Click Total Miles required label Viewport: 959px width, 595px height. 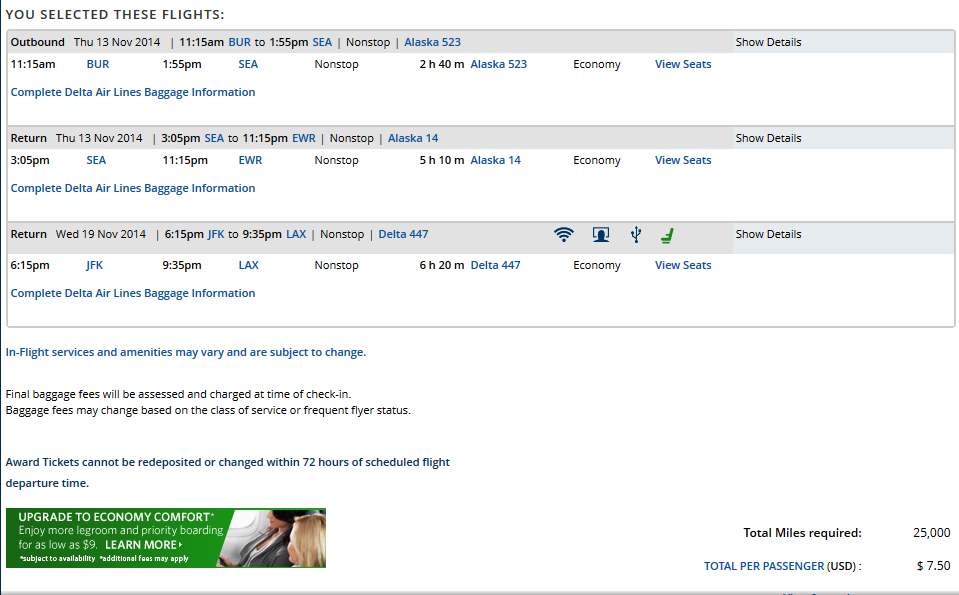(x=802, y=533)
